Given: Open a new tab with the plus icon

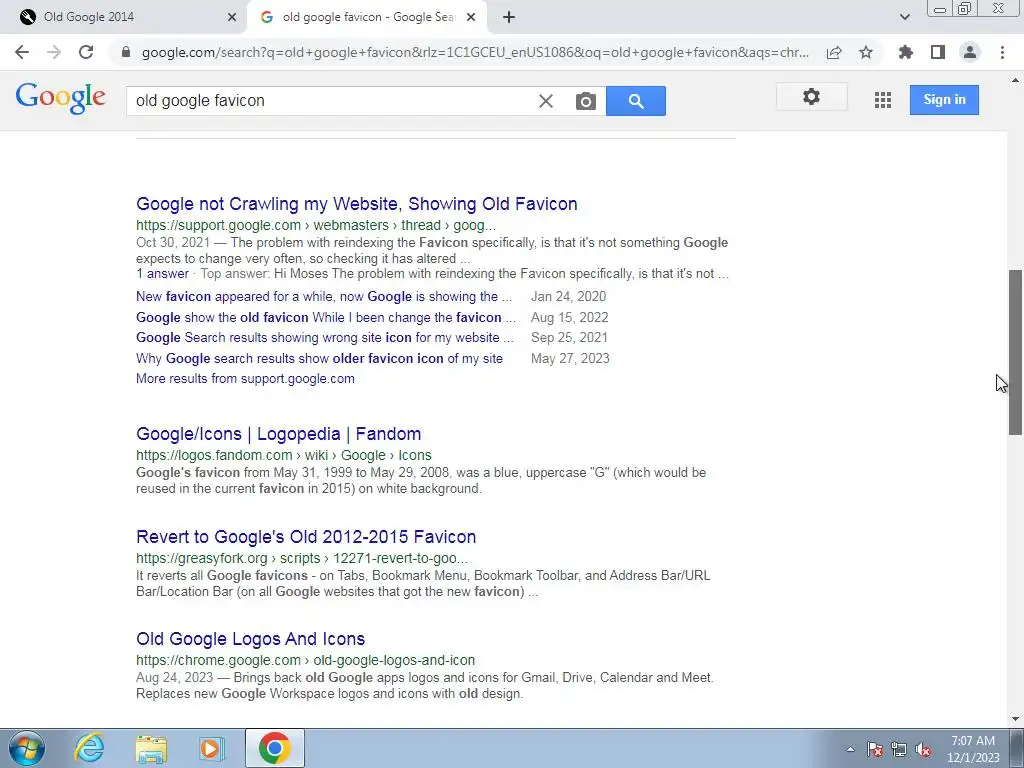Looking at the screenshot, I should (x=509, y=18).
